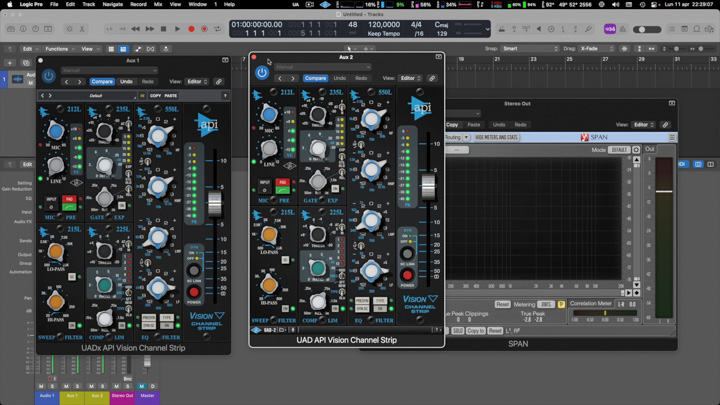Open the media Browsers icon at far right
The width and height of the screenshot is (720, 405).
click(x=709, y=29)
